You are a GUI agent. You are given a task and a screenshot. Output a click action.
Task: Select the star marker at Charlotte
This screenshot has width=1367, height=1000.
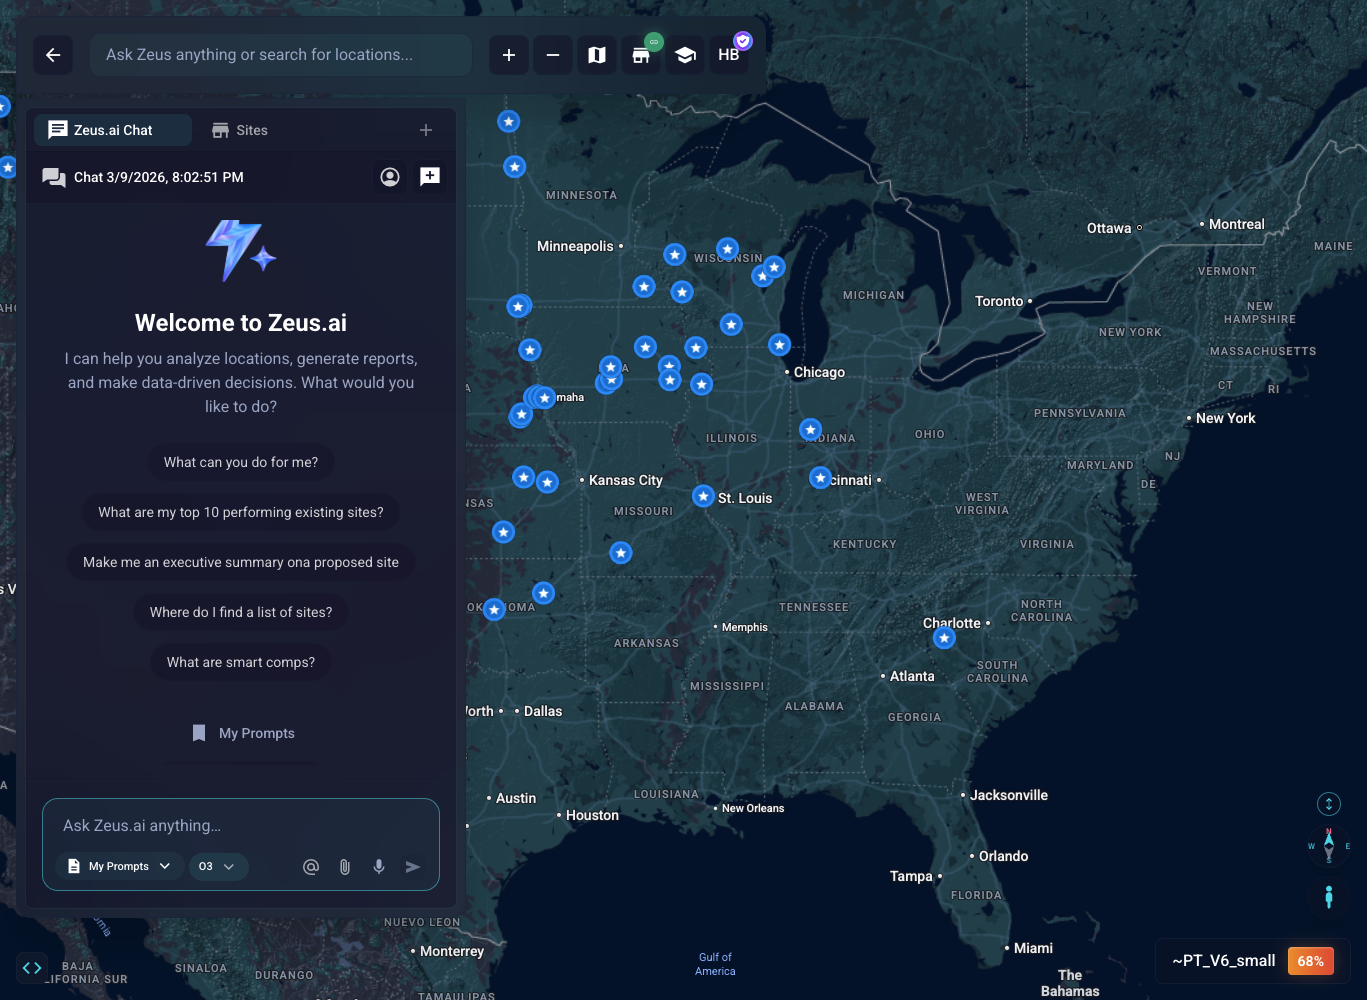tap(944, 638)
